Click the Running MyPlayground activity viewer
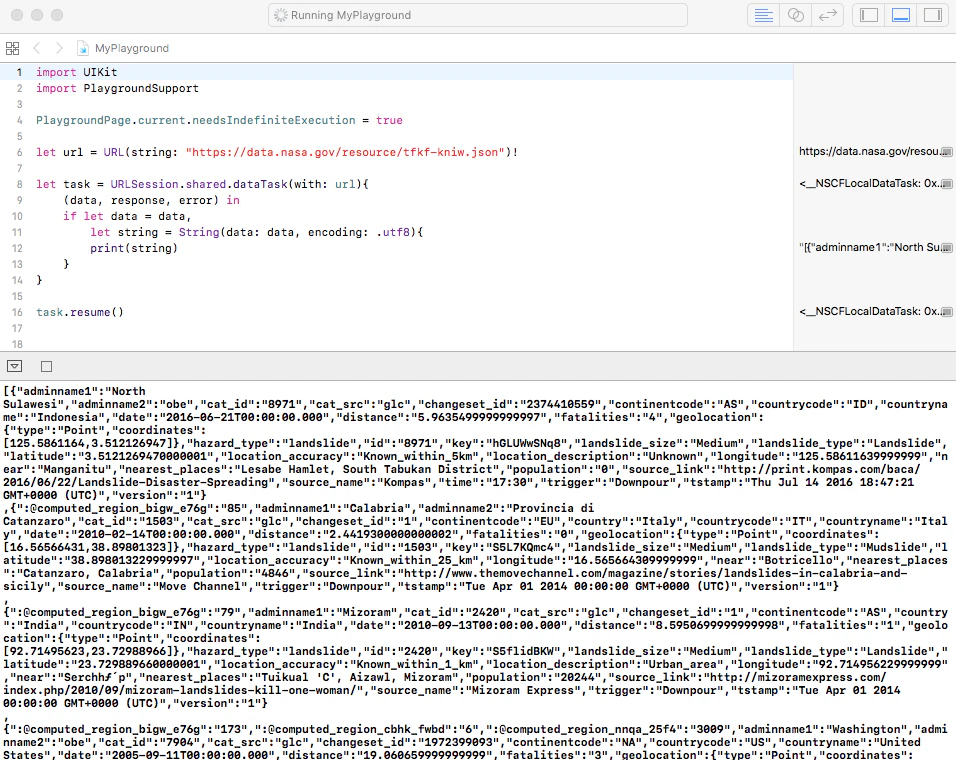956x760 pixels. point(478,15)
